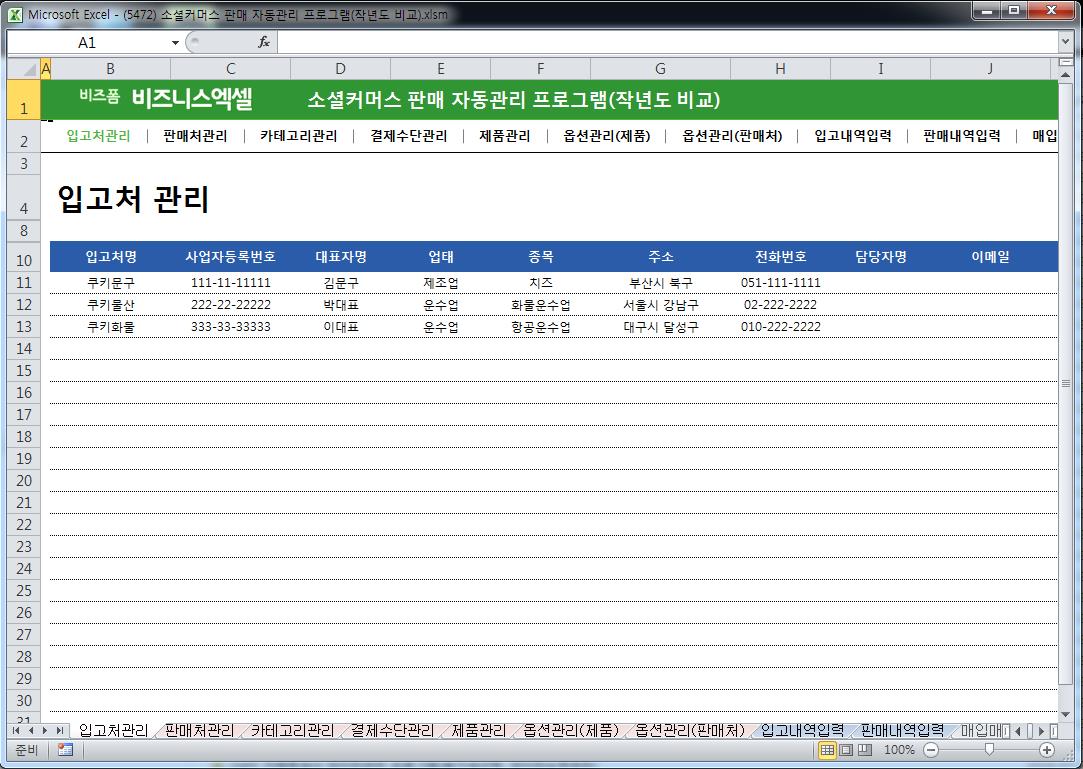Image resolution: width=1083 pixels, height=769 pixels.
Task: Click the formula bar input area
Action: click(x=667, y=42)
